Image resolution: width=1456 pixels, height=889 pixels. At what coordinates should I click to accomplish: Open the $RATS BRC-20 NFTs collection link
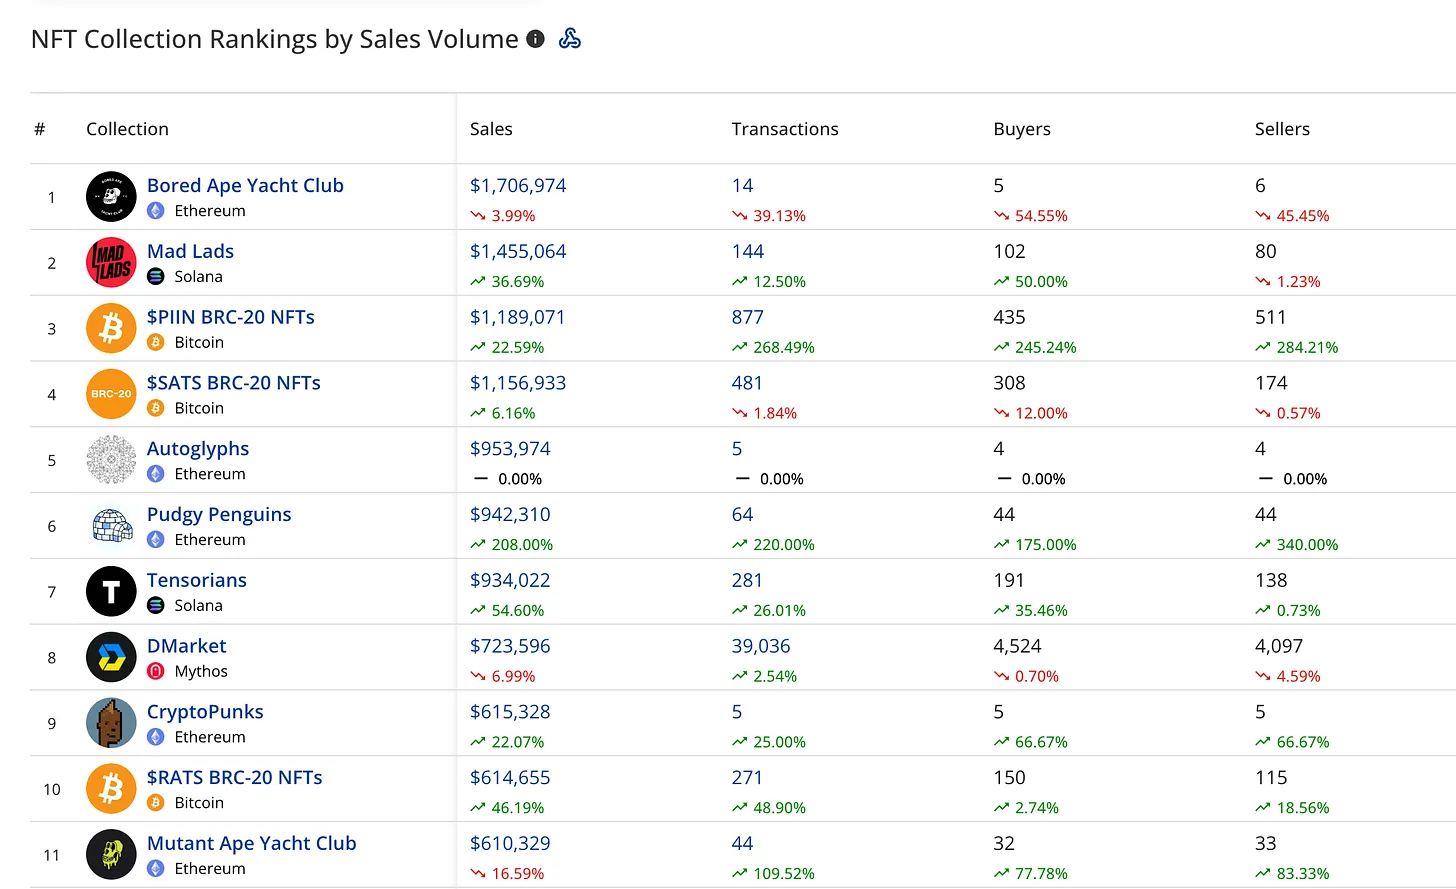point(234,777)
